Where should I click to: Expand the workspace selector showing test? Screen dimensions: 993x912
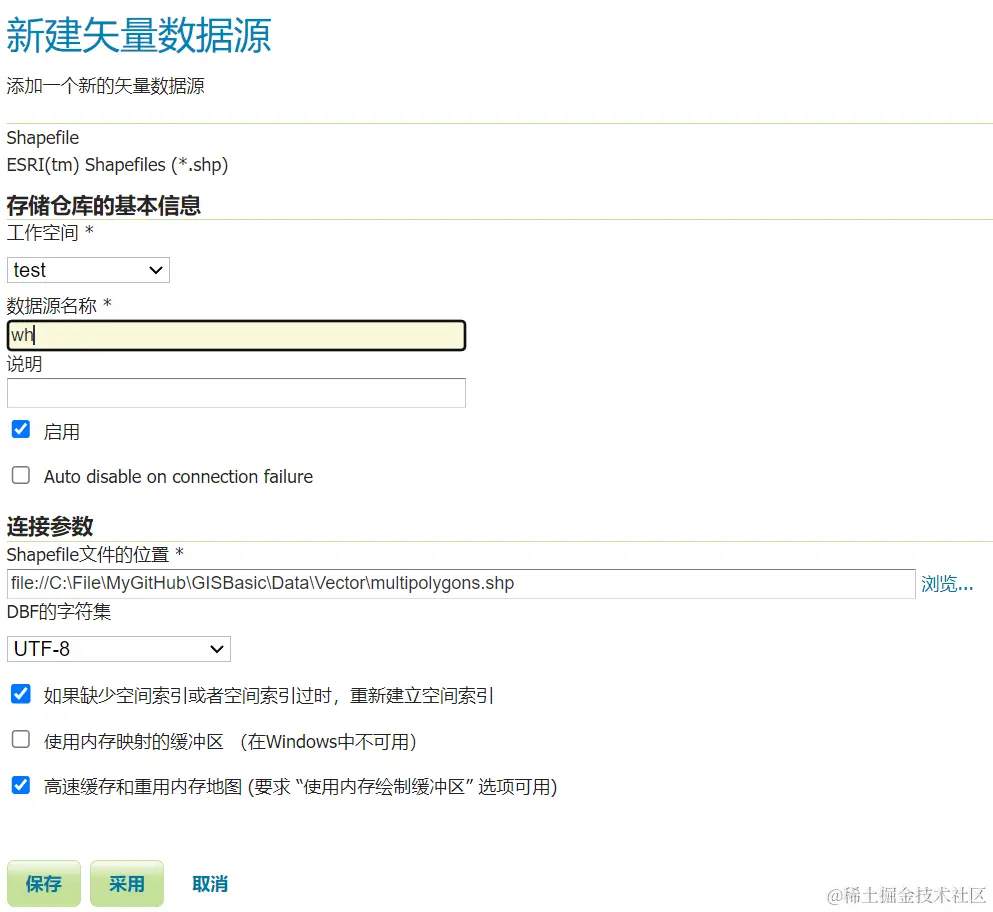click(x=88, y=270)
